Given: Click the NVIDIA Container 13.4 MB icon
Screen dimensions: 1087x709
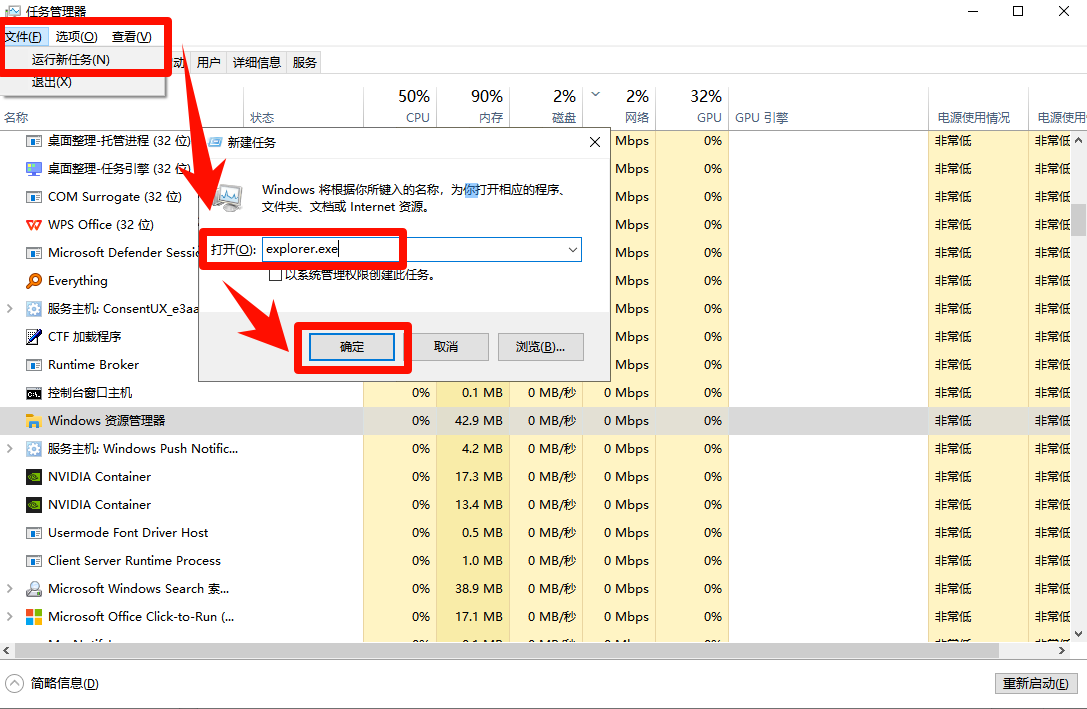Looking at the screenshot, I should 33,505.
